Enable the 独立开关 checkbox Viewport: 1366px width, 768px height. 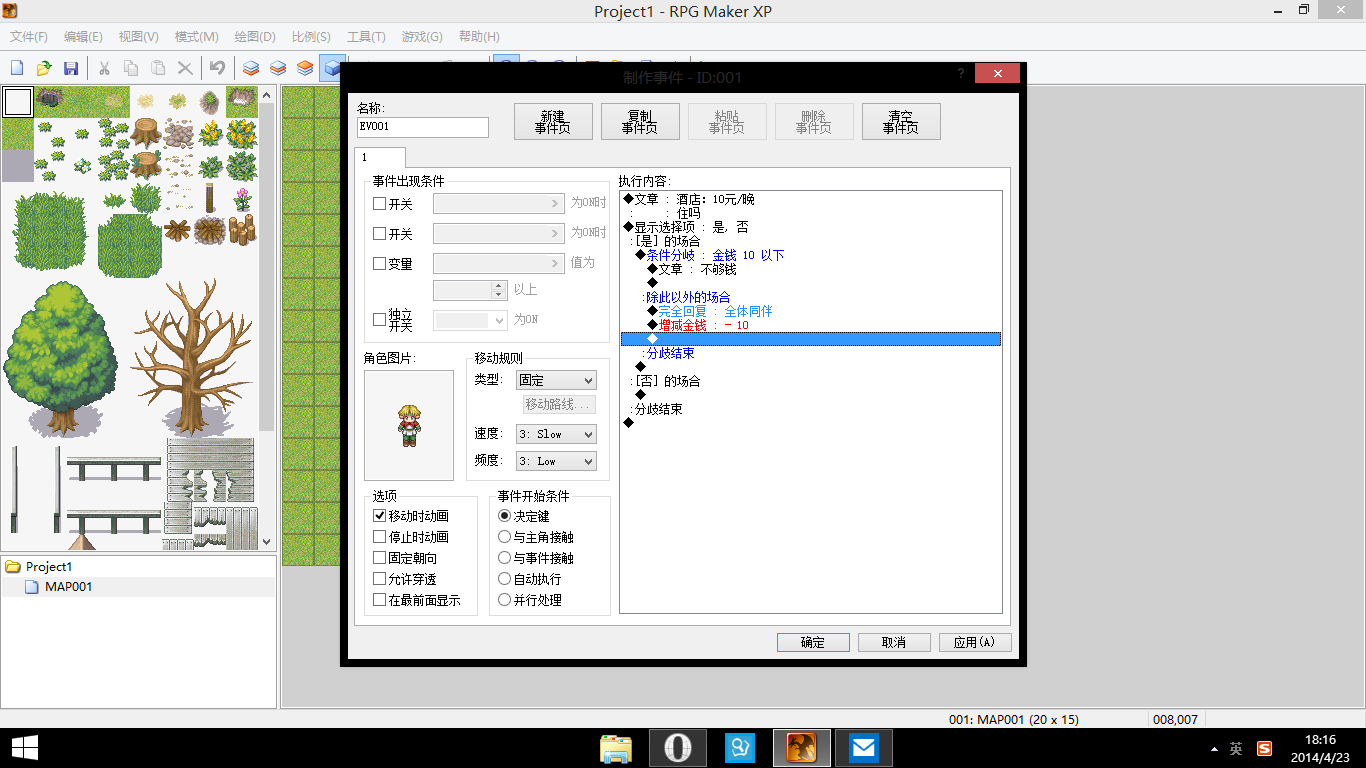[x=379, y=320]
